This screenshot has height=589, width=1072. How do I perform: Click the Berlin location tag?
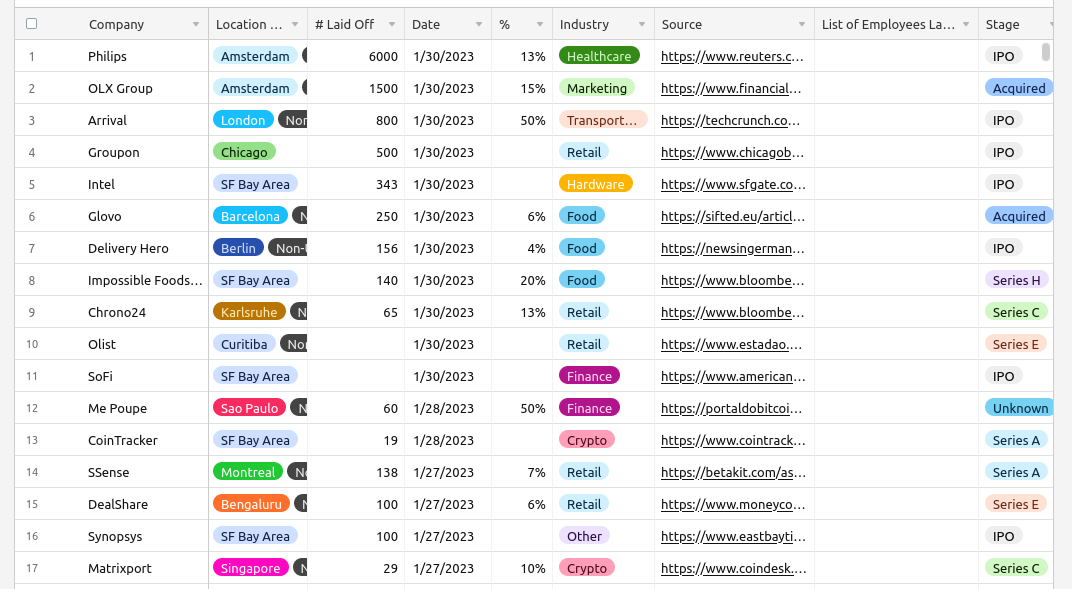tap(238, 249)
